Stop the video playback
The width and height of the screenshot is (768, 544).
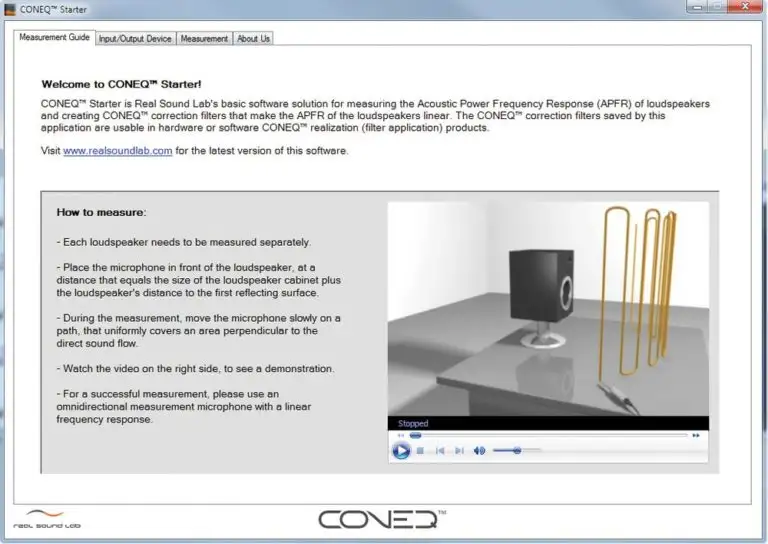[x=420, y=450]
